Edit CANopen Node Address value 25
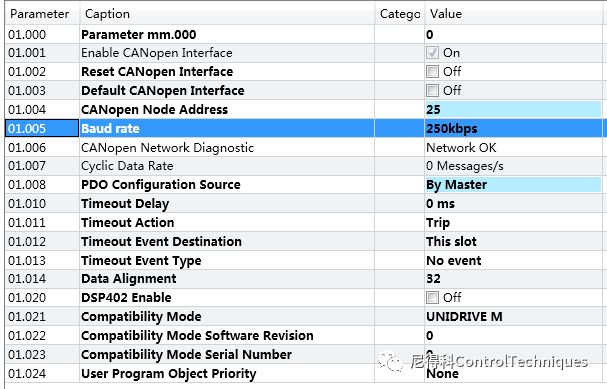The width and height of the screenshot is (607, 389). pyautogui.click(x=513, y=110)
